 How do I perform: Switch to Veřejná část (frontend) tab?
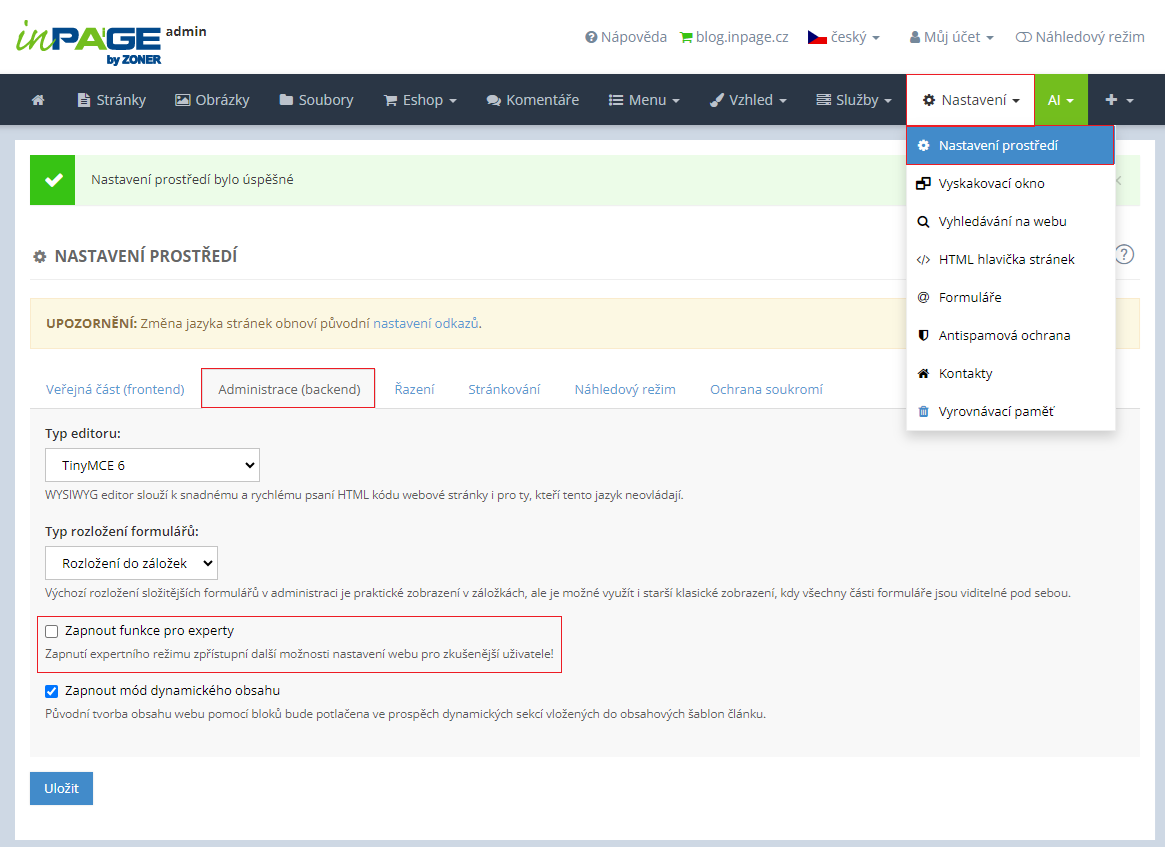click(x=115, y=389)
